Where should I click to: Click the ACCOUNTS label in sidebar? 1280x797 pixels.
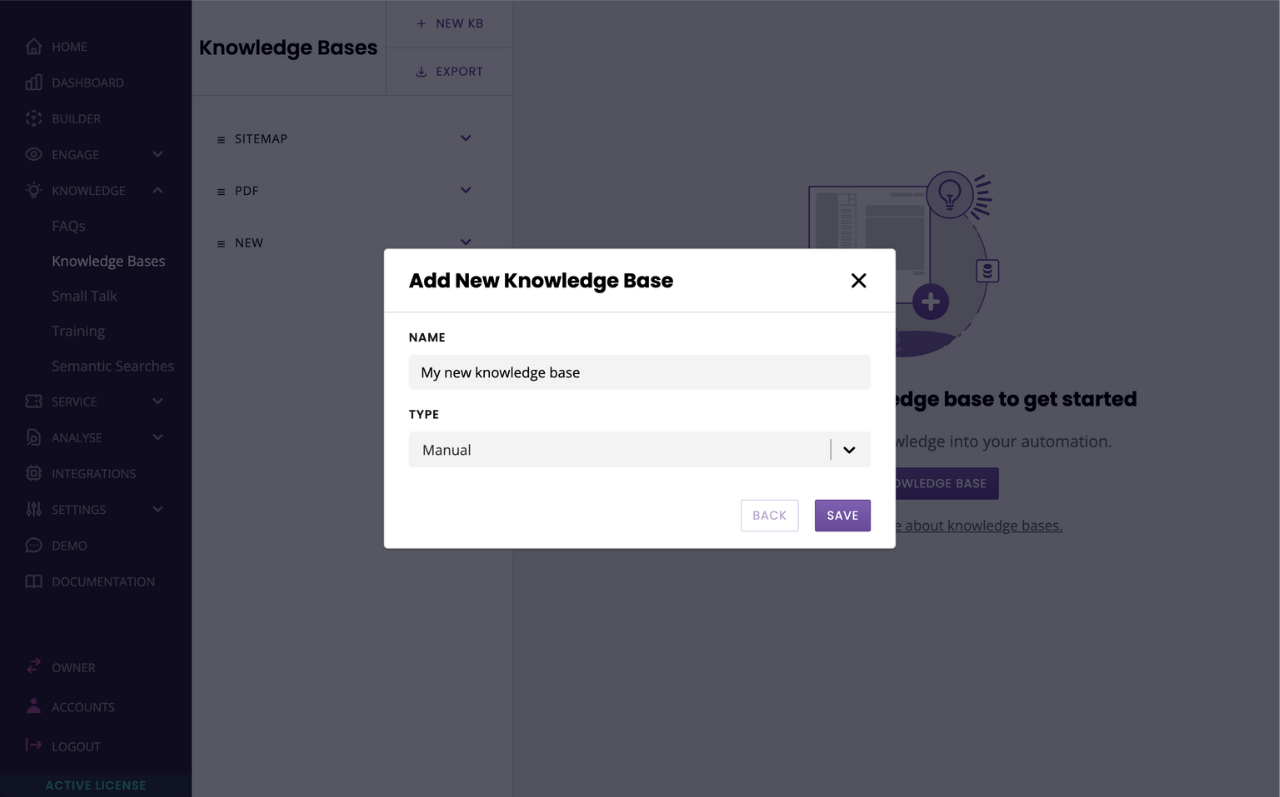tap(83, 706)
